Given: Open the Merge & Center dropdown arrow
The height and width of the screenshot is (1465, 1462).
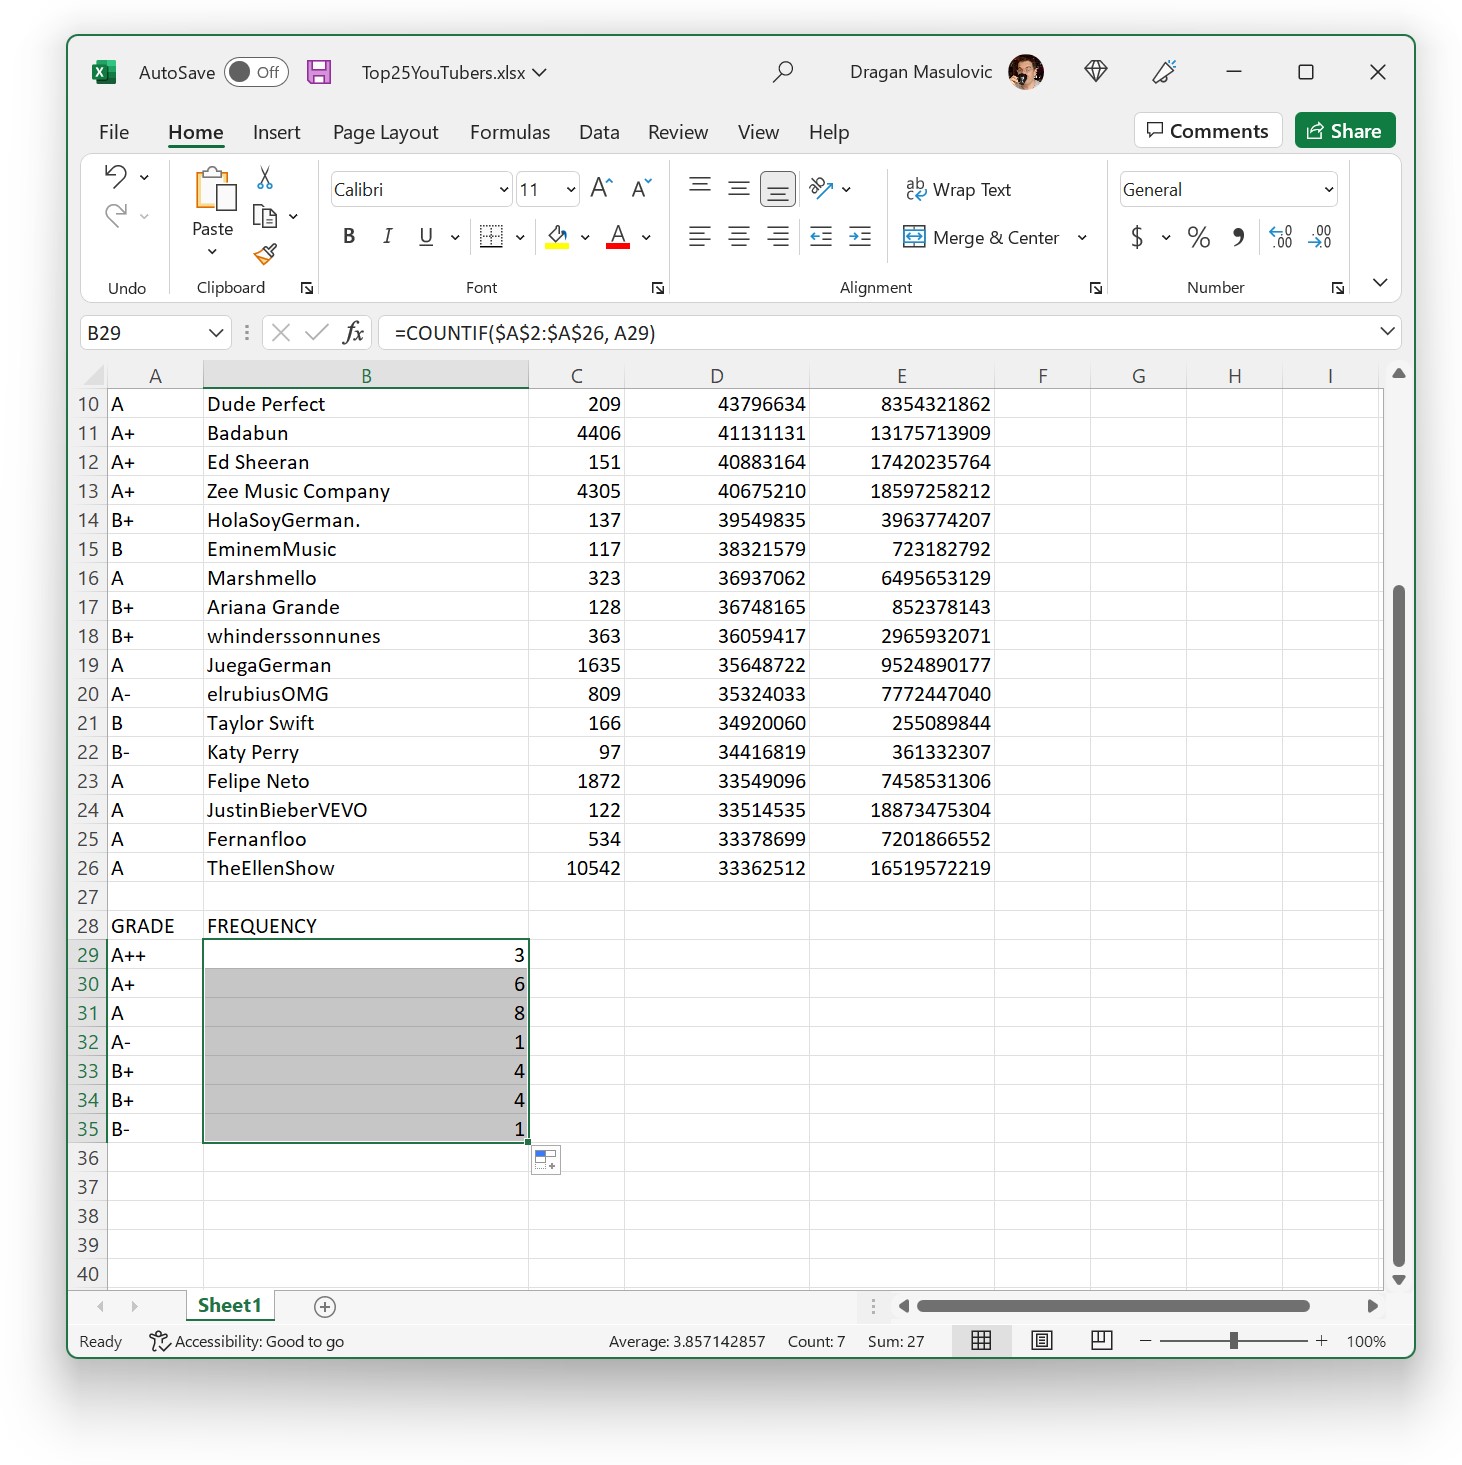Looking at the screenshot, I should tap(1082, 237).
